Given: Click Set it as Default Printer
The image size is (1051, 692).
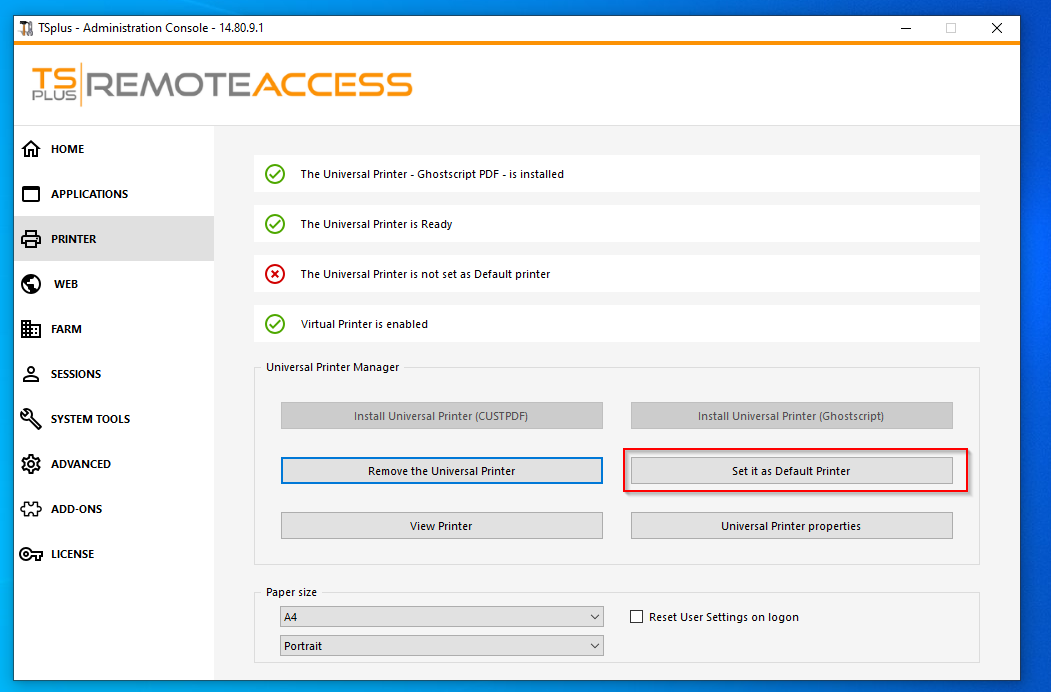Looking at the screenshot, I should [791, 471].
